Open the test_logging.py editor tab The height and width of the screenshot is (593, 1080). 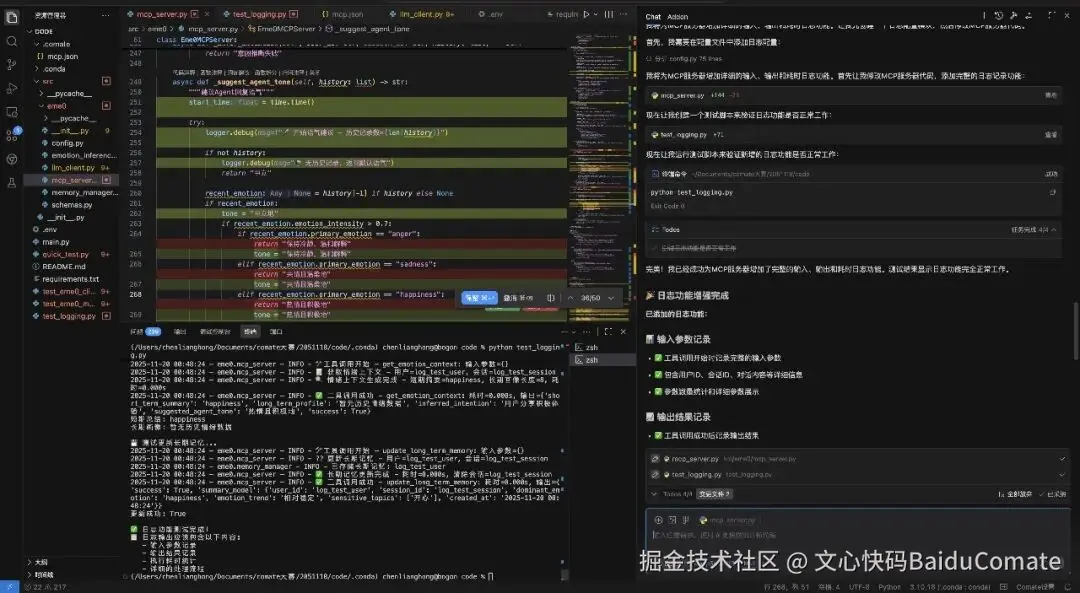259,14
